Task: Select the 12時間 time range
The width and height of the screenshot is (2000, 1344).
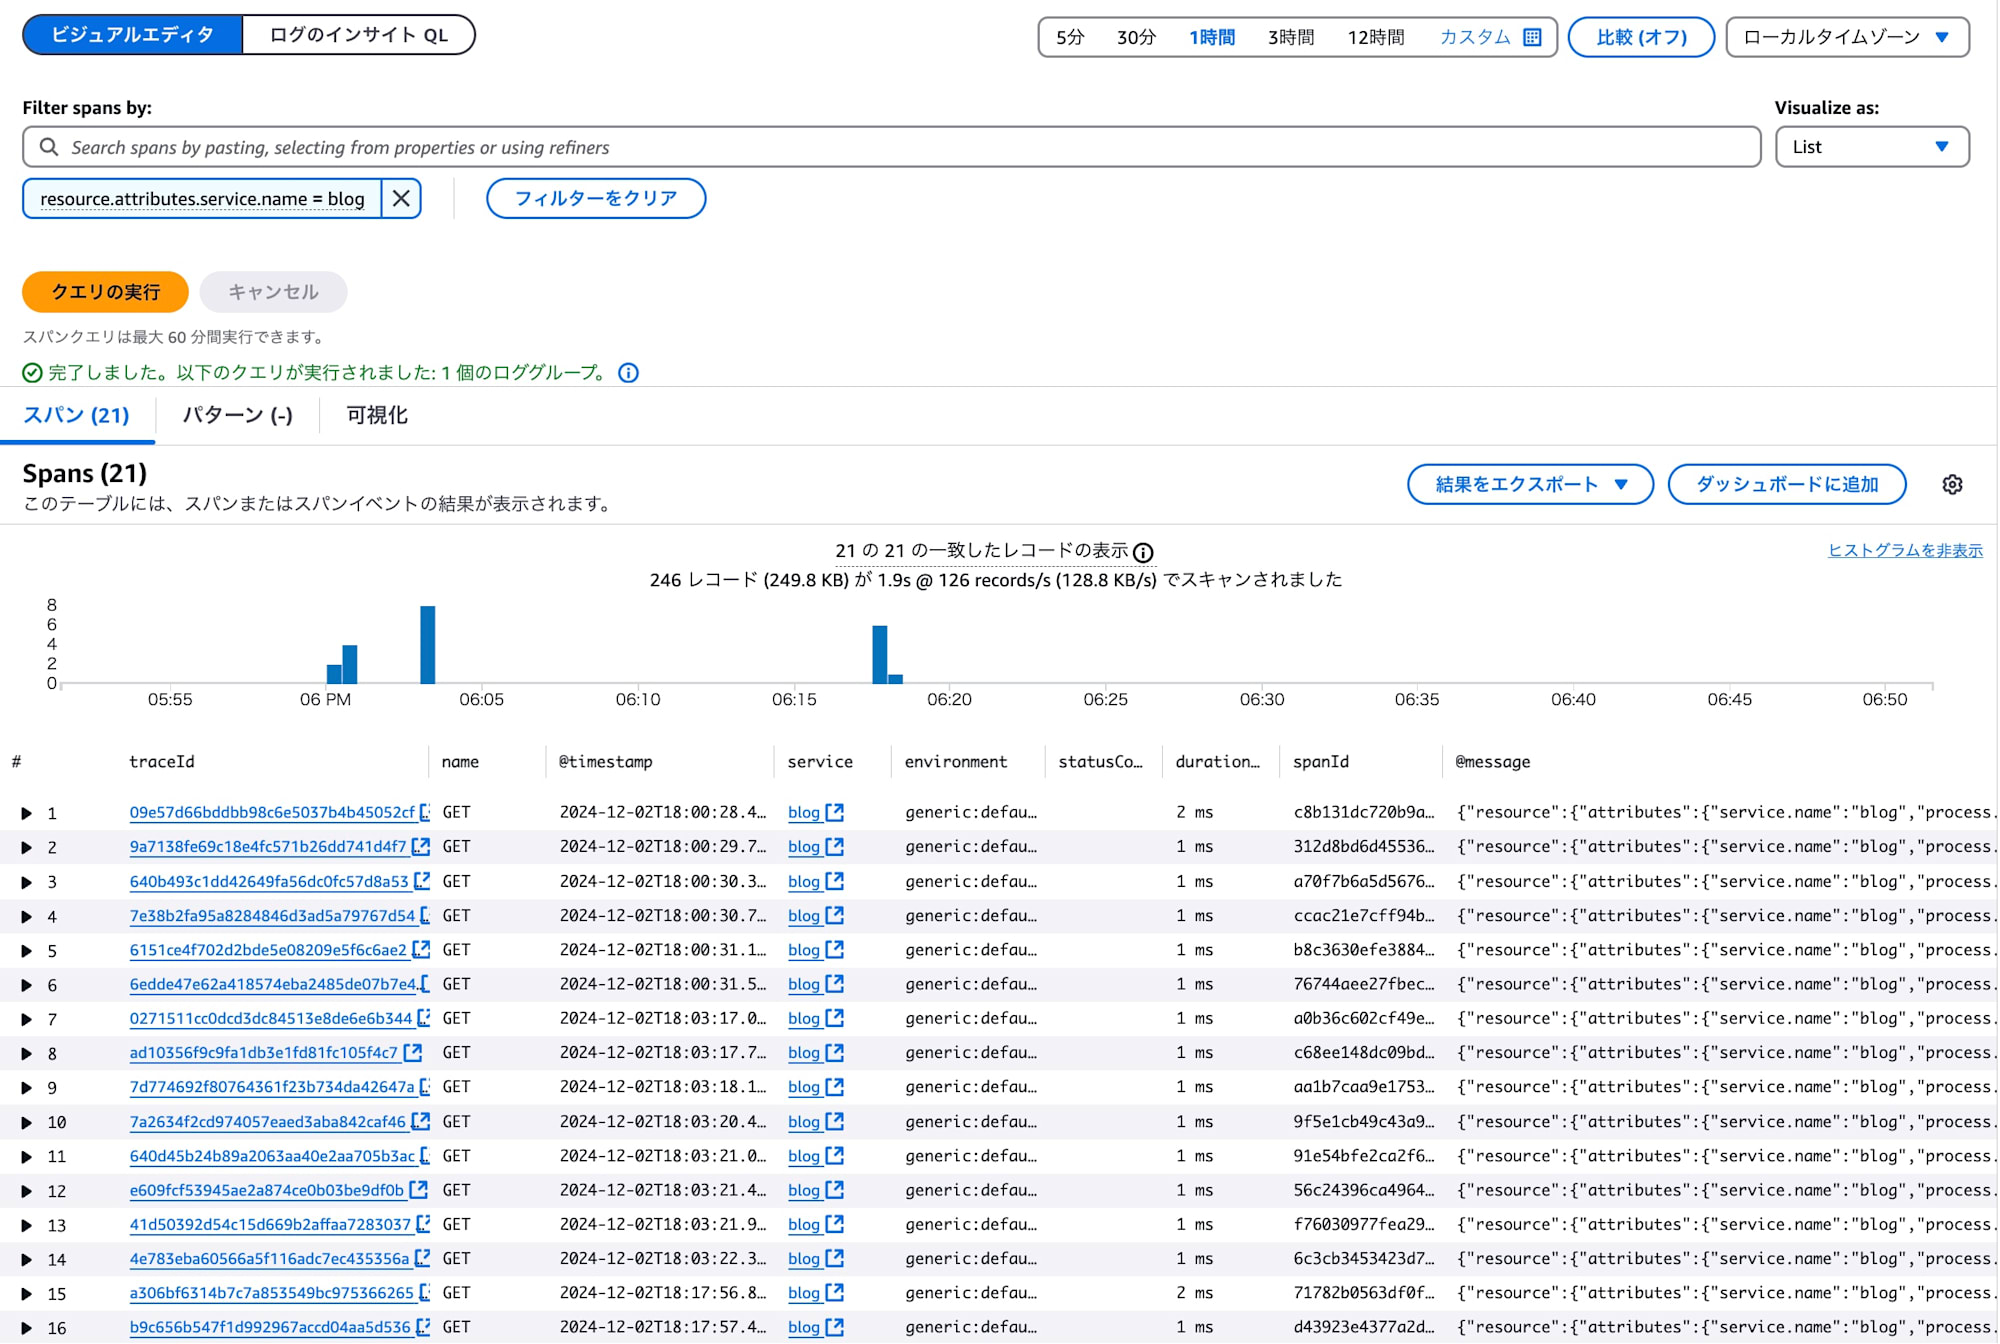Action: 1376,37
